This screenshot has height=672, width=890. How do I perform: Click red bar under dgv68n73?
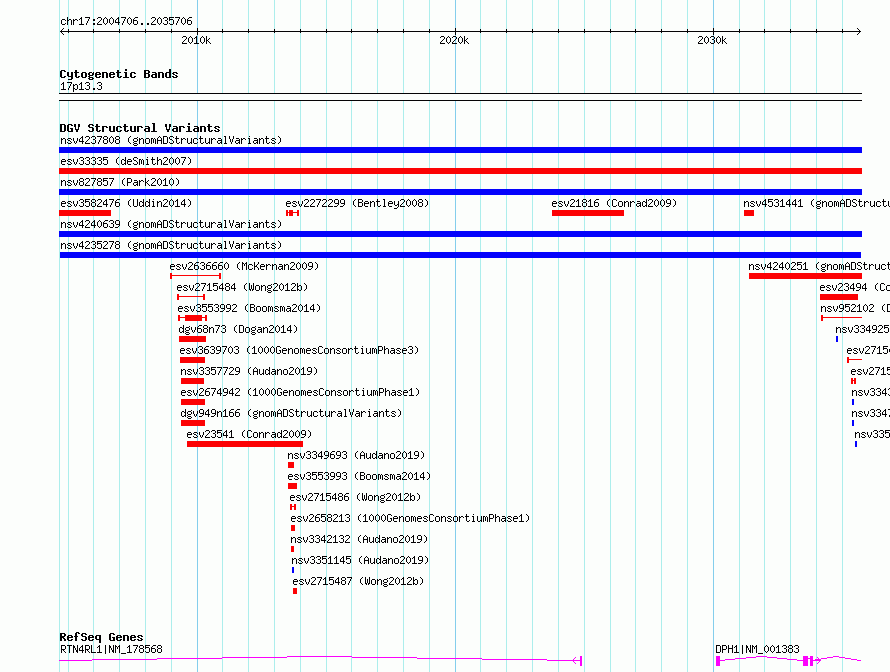click(192, 339)
